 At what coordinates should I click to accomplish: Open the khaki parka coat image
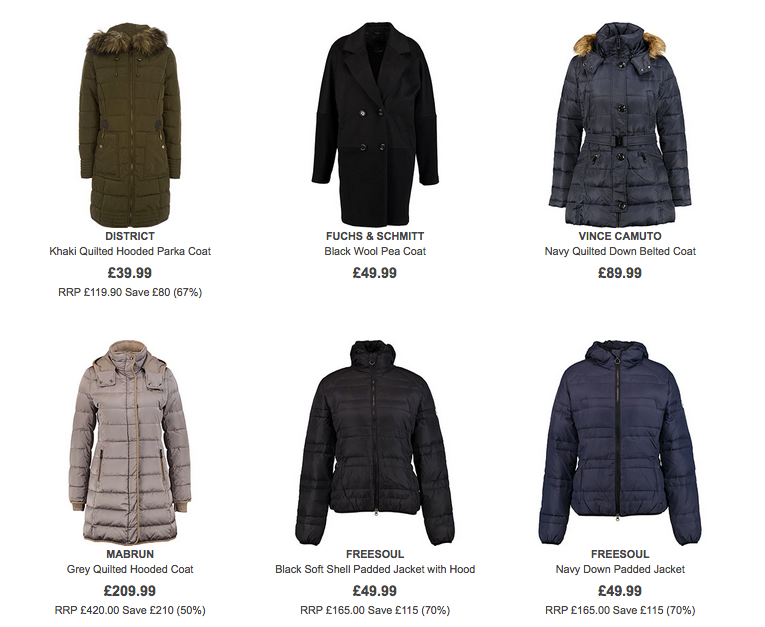(x=130, y=124)
